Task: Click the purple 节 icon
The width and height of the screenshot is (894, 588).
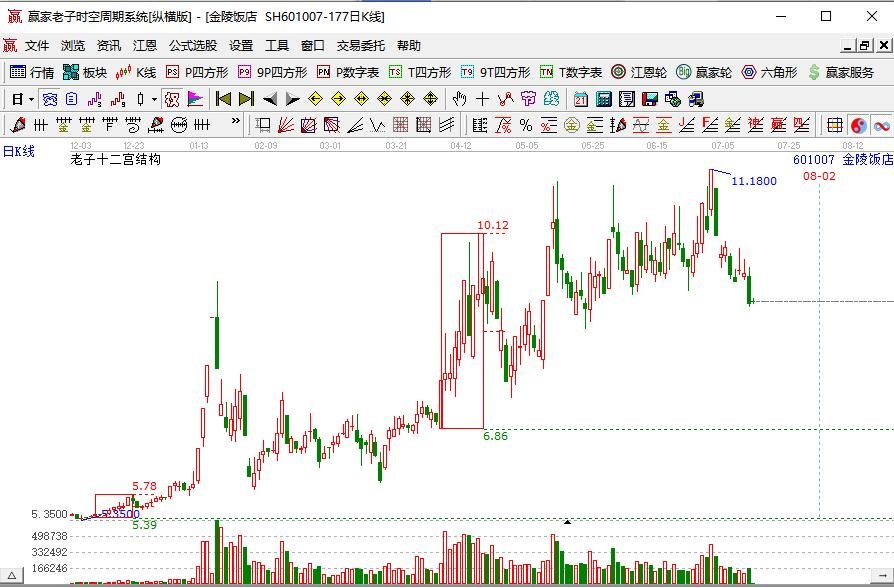Action: click(x=528, y=99)
